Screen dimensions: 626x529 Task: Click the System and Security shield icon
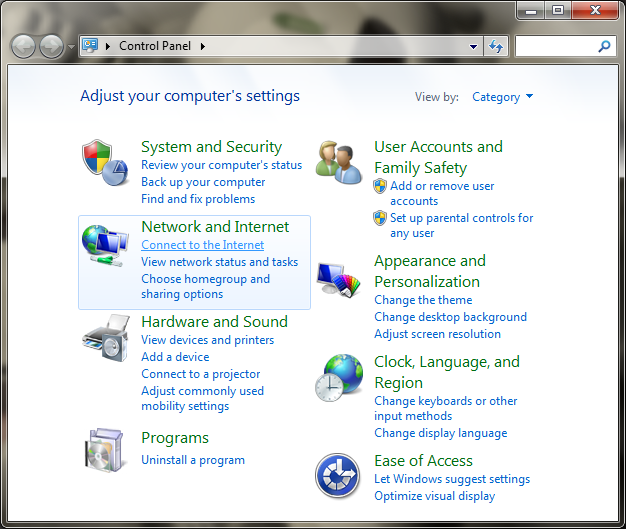[105, 161]
